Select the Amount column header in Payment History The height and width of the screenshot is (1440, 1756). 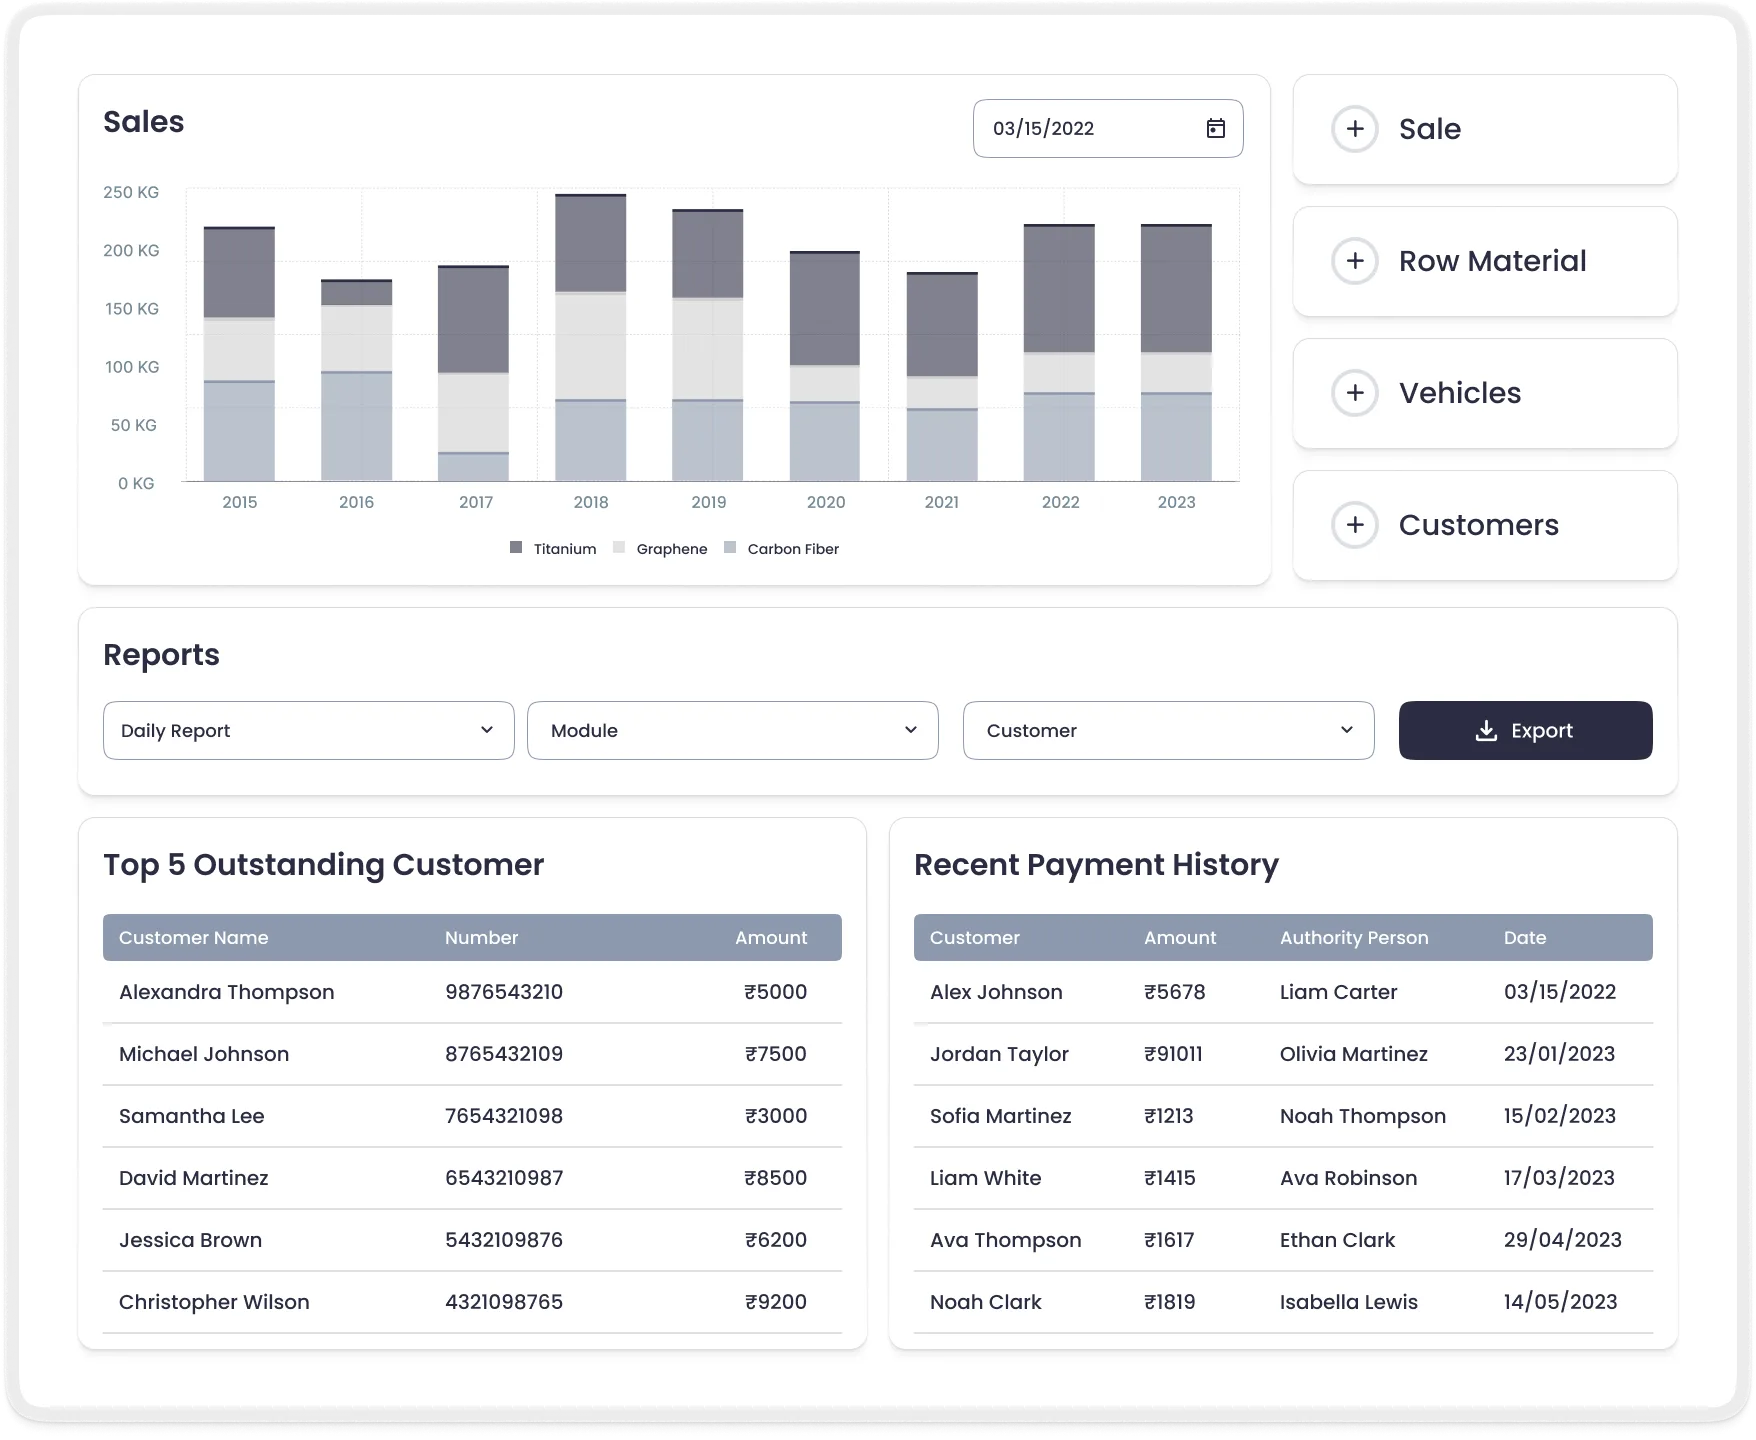tap(1180, 937)
